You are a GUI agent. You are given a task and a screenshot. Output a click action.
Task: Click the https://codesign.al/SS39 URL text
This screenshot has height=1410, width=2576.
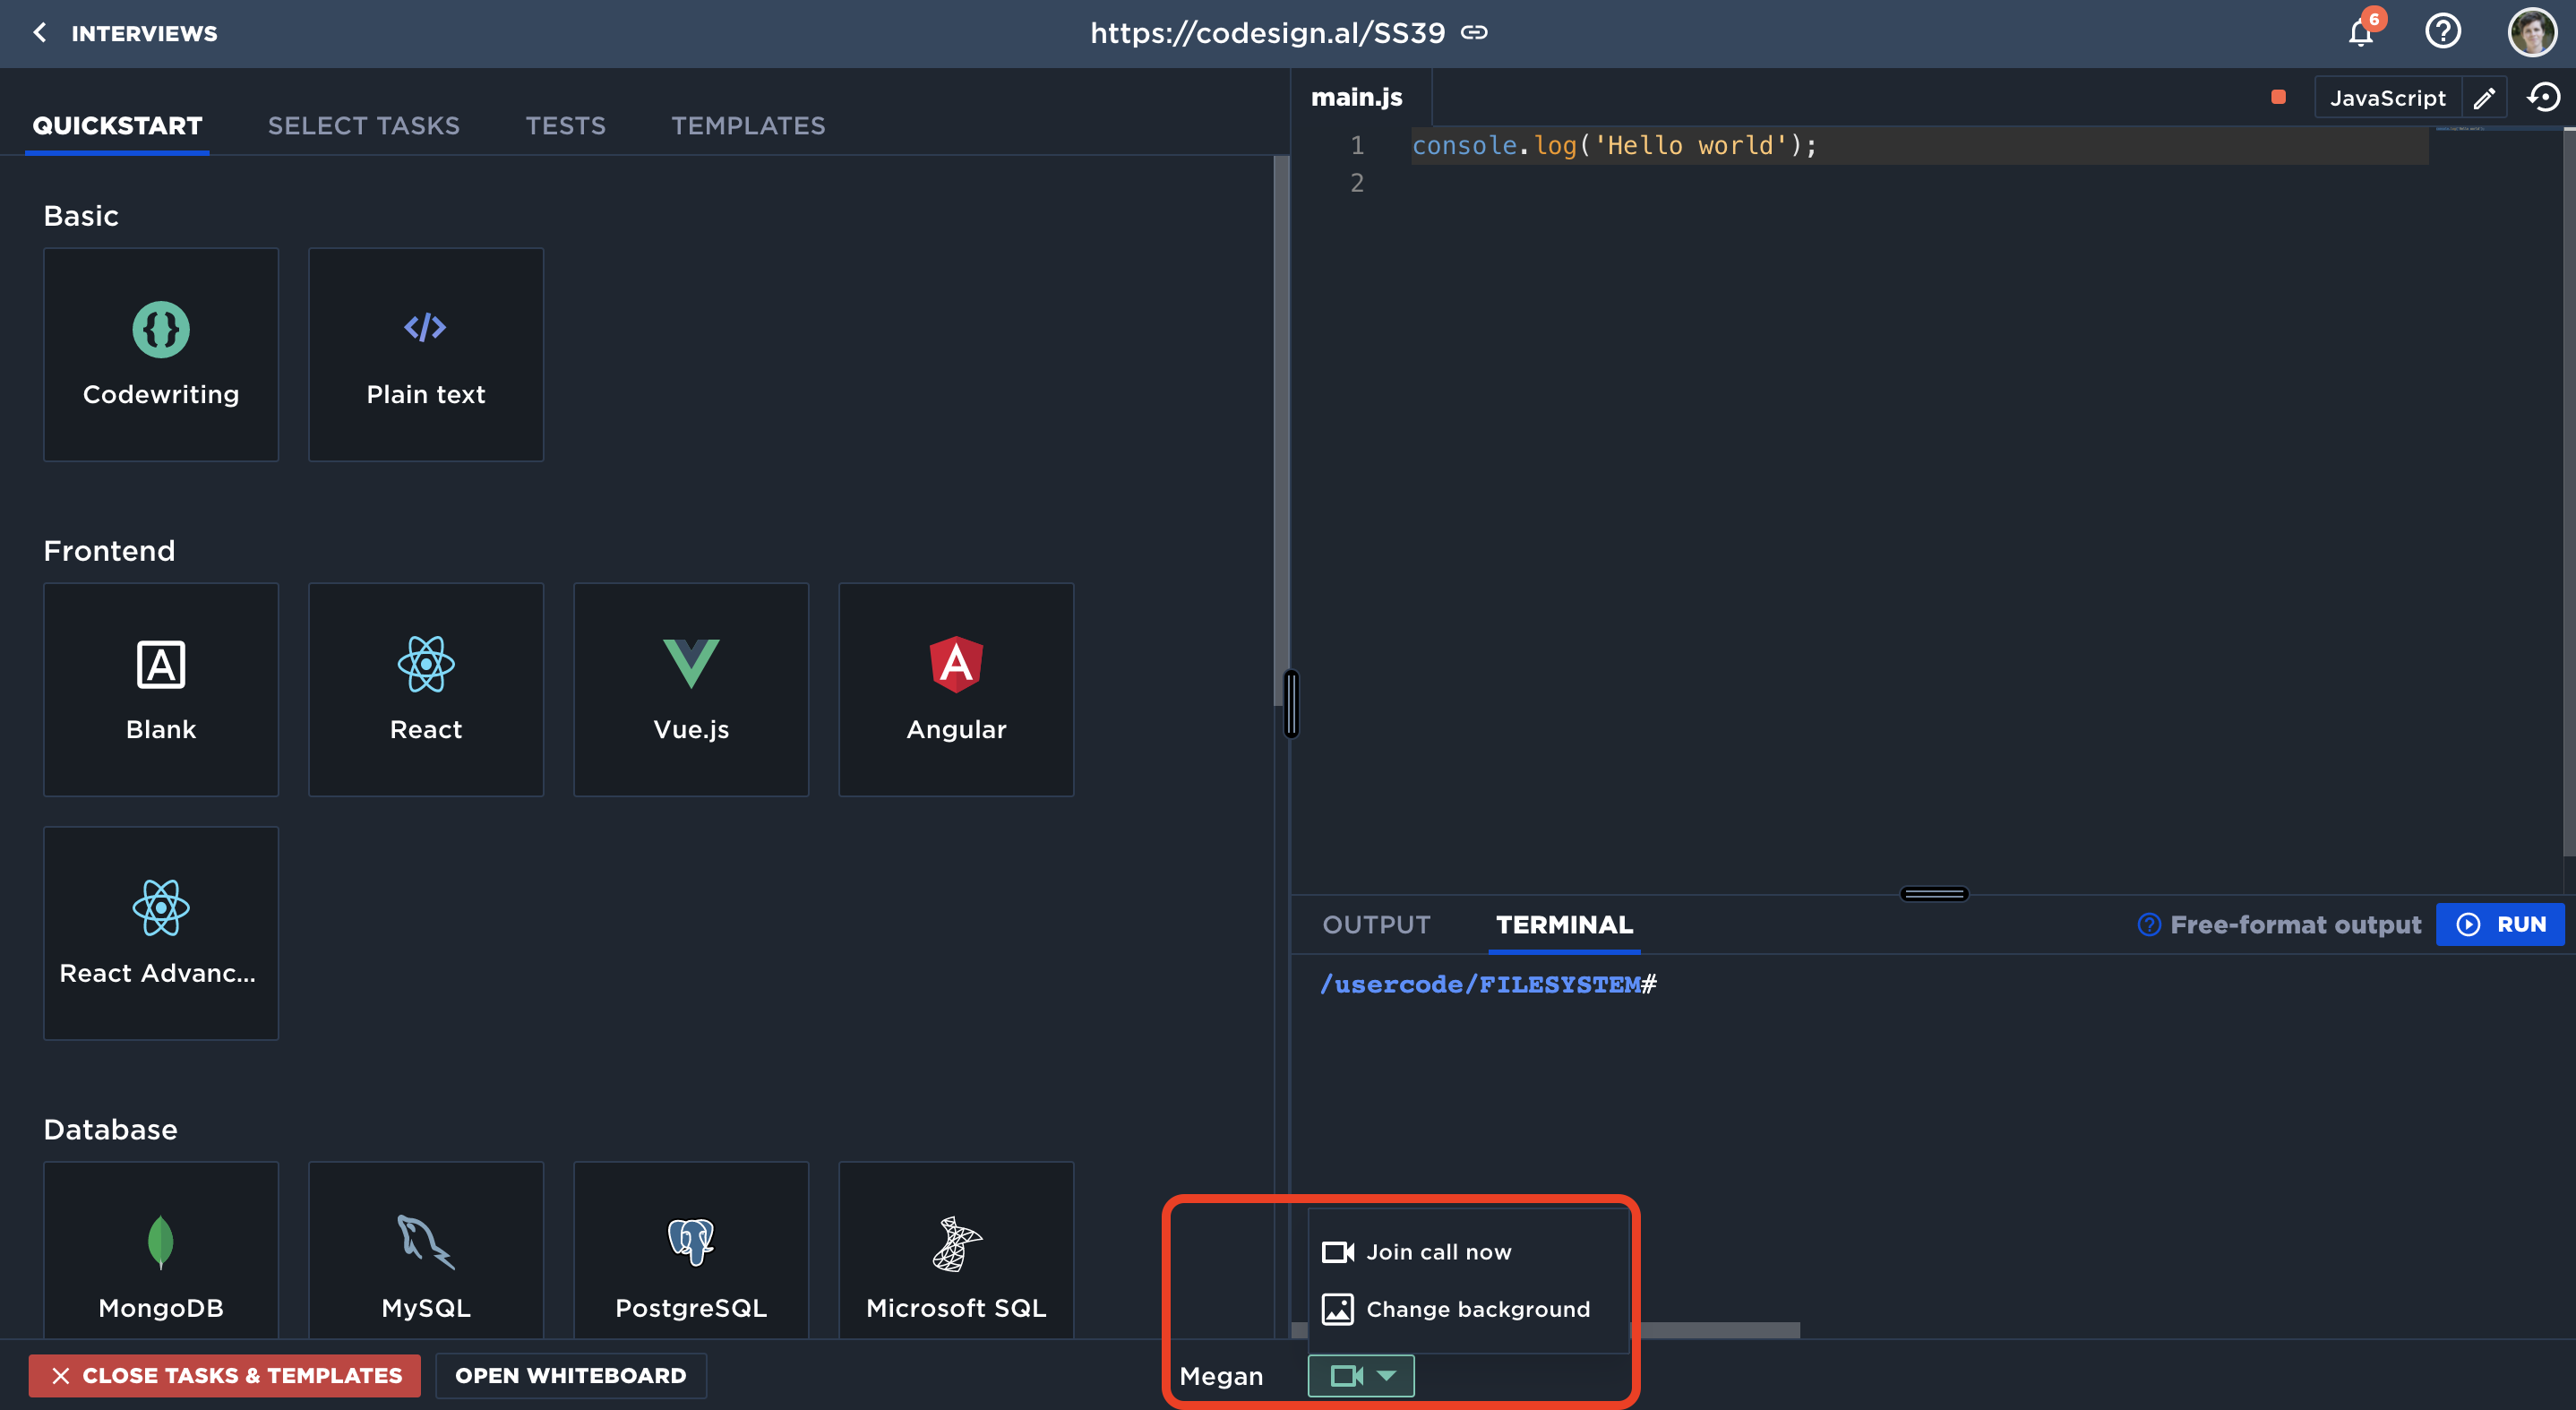tap(1268, 33)
